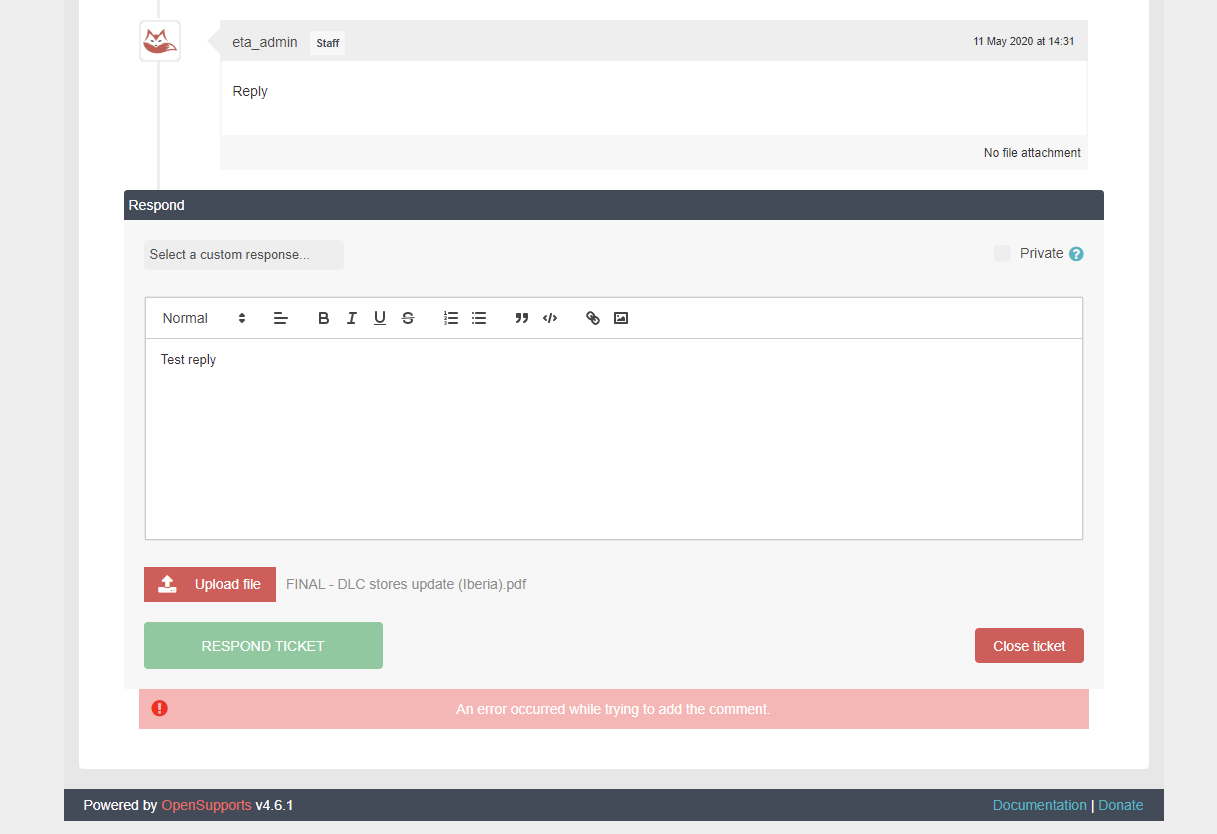Insert a bullet list
The width and height of the screenshot is (1217, 834).
pos(478,317)
